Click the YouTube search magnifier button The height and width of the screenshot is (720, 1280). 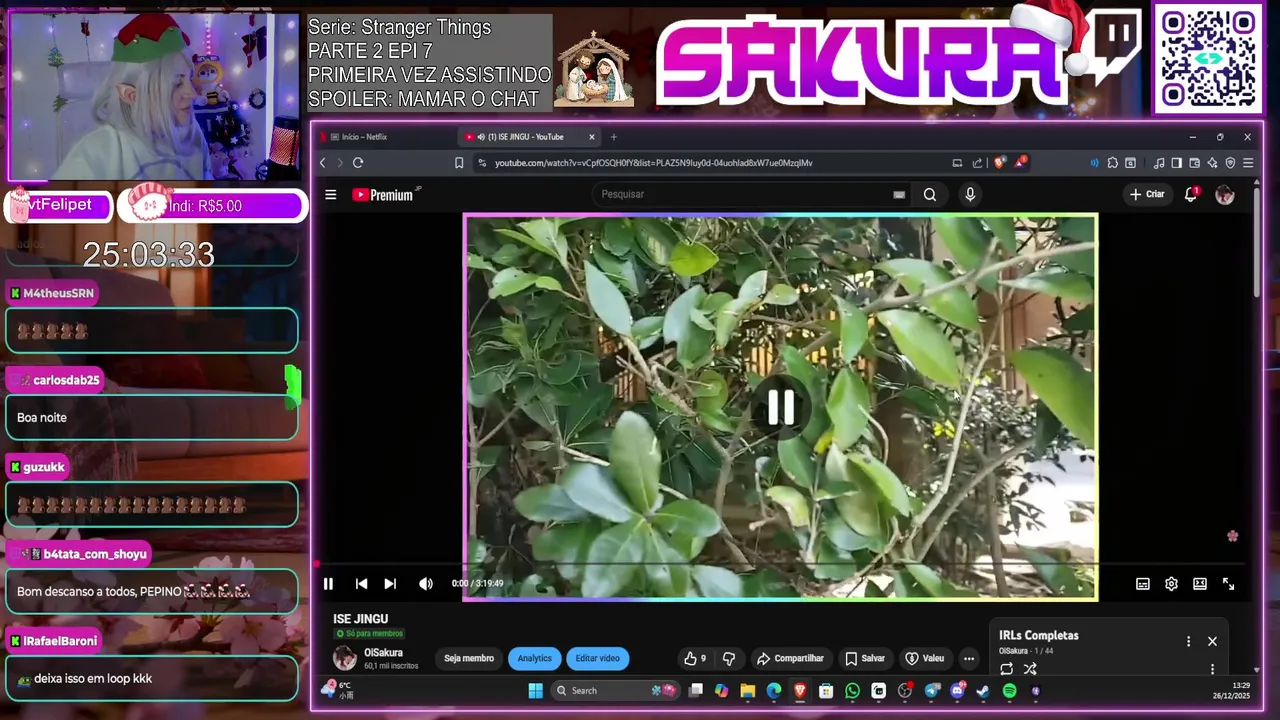(930, 195)
